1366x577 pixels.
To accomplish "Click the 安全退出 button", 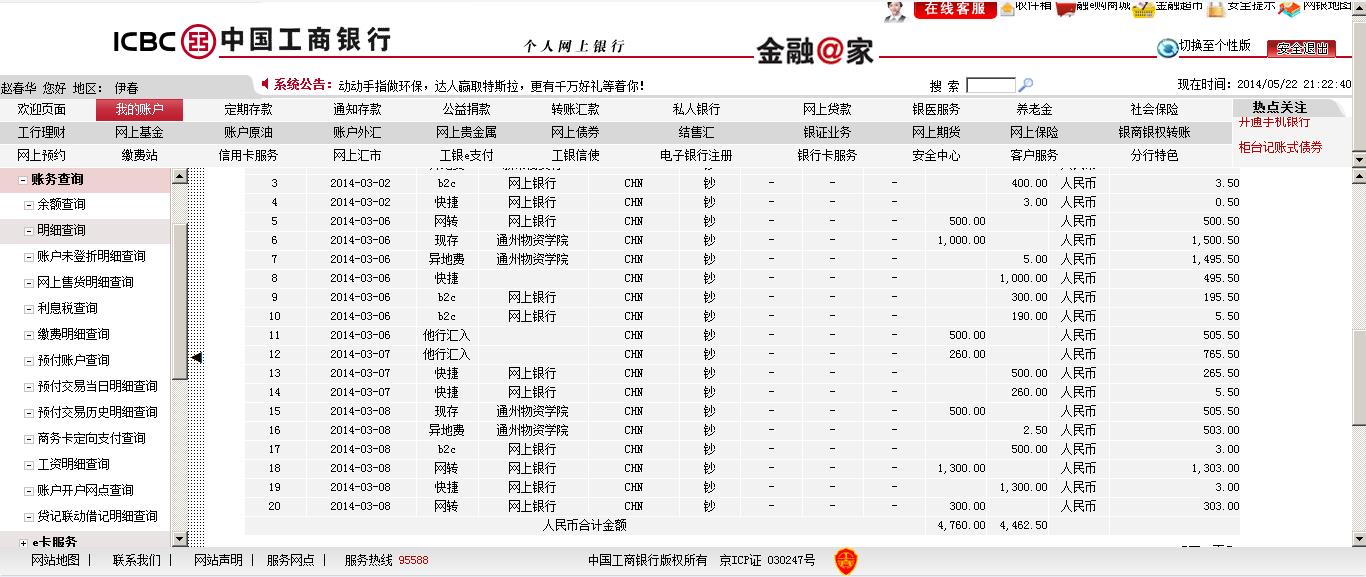I will (1301, 48).
